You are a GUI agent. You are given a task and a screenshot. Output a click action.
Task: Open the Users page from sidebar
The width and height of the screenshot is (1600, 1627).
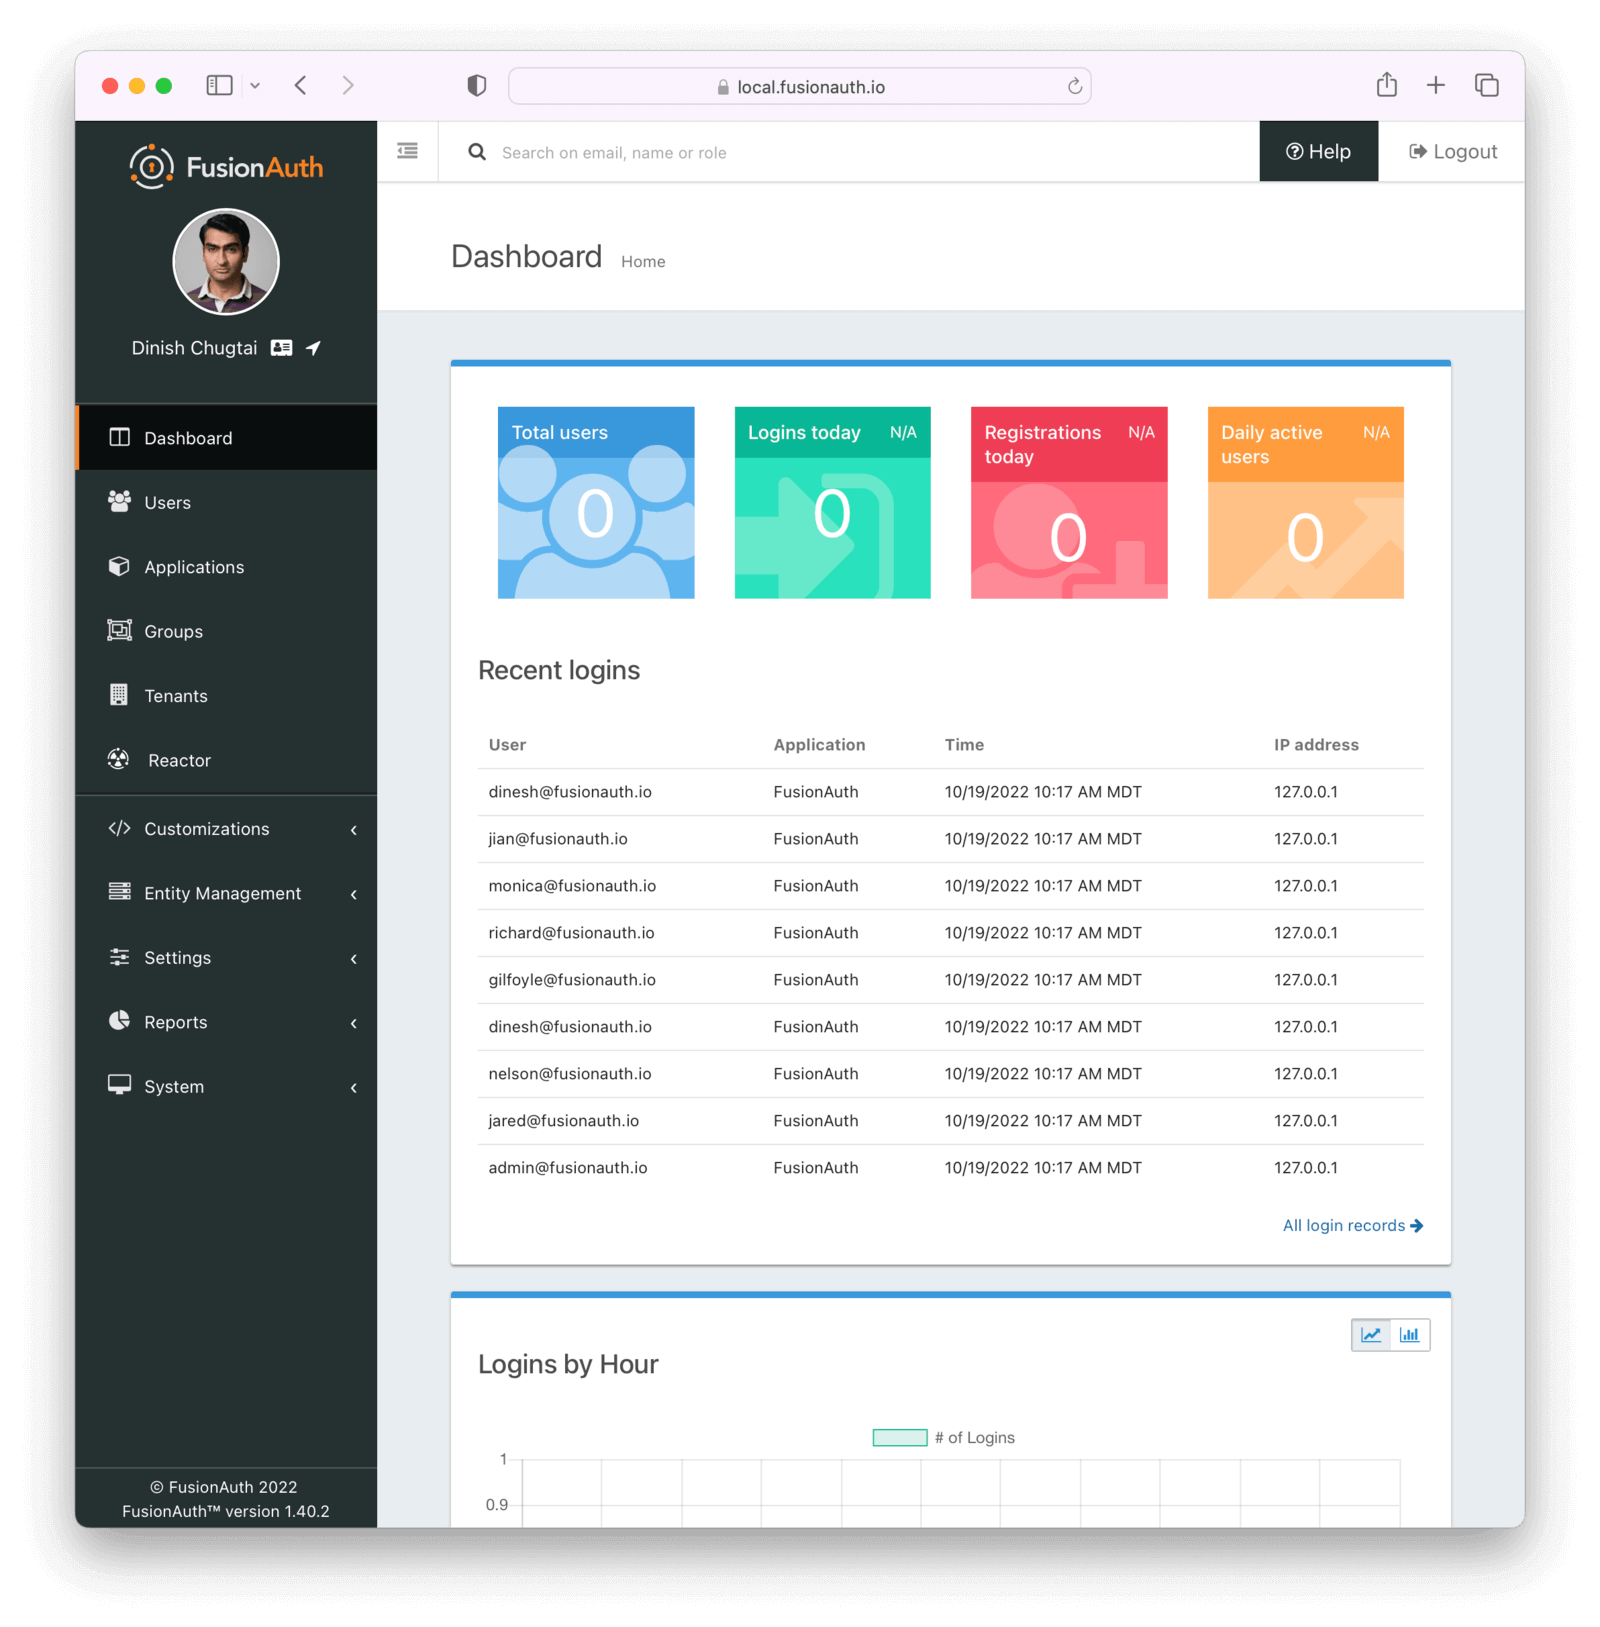pos(226,502)
